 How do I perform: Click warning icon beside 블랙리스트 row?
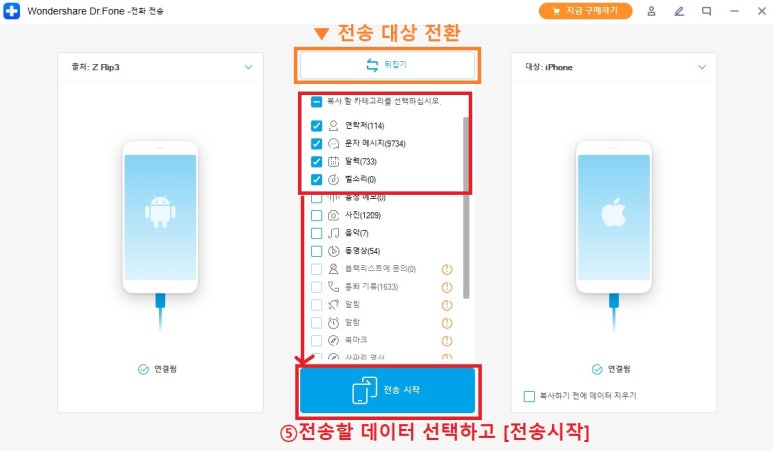[447, 269]
